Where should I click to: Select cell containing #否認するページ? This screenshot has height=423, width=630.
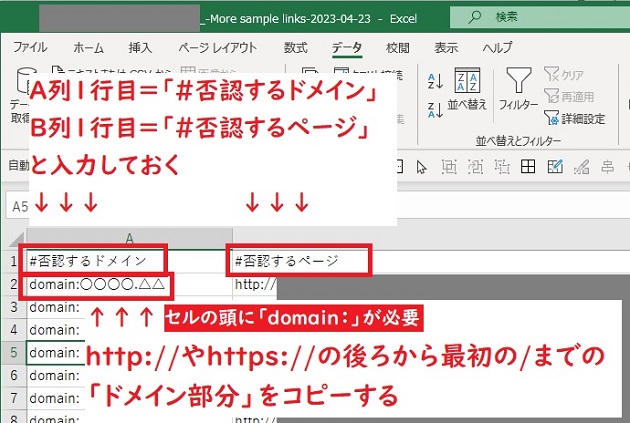click(x=299, y=261)
